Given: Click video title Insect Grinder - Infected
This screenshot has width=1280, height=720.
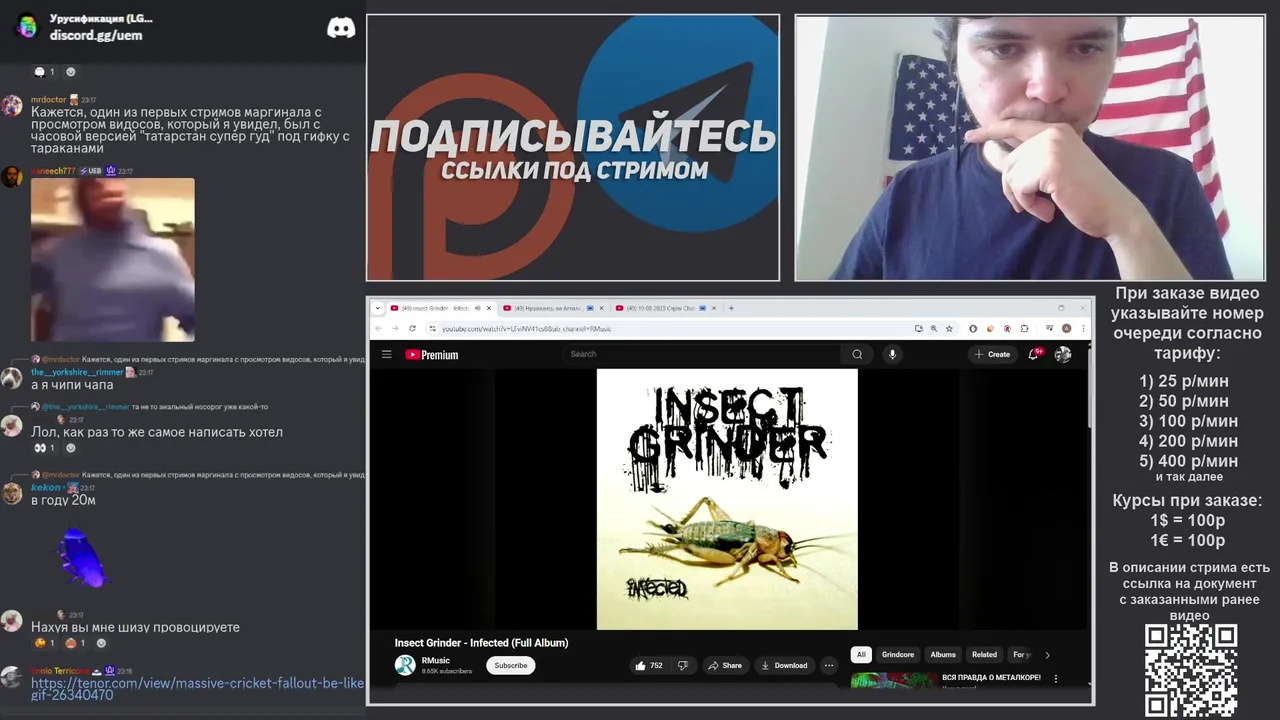Looking at the screenshot, I should click(x=481, y=643).
